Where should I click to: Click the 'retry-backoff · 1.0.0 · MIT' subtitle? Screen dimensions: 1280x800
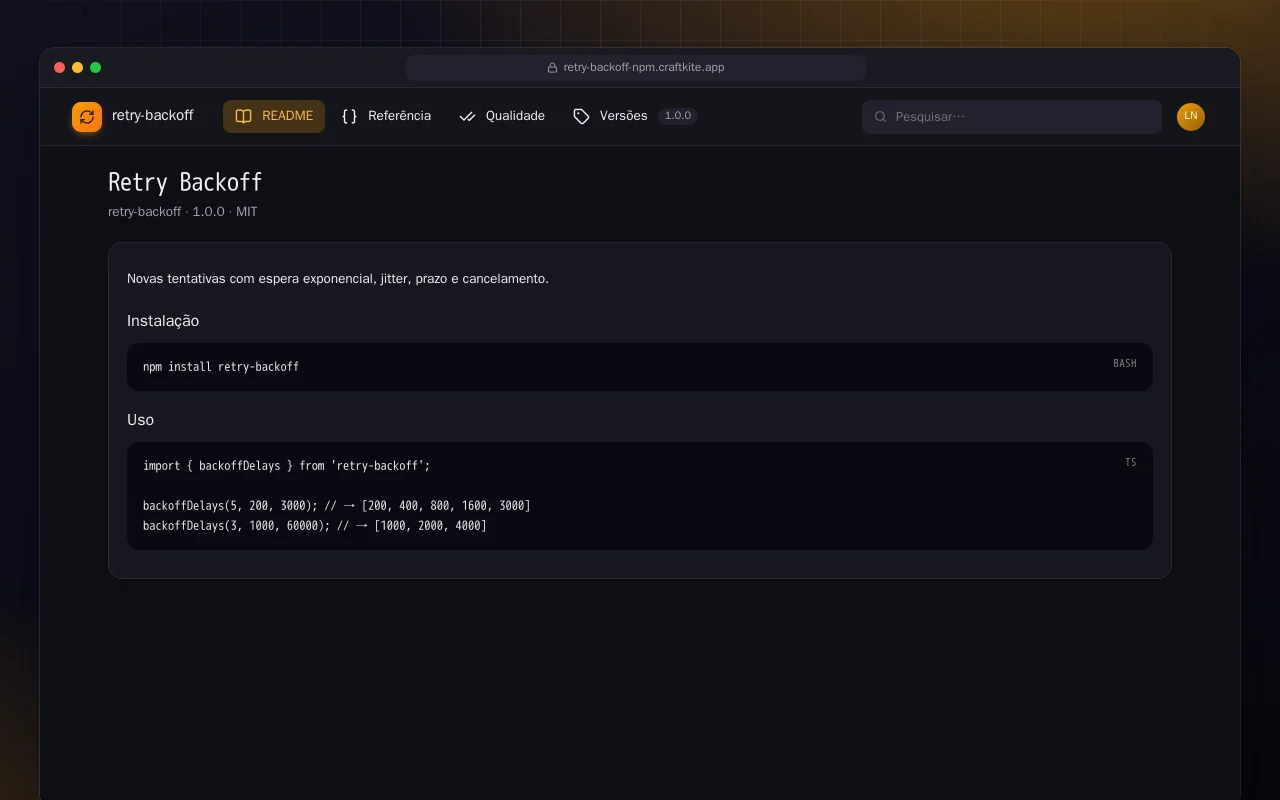point(183,212)
